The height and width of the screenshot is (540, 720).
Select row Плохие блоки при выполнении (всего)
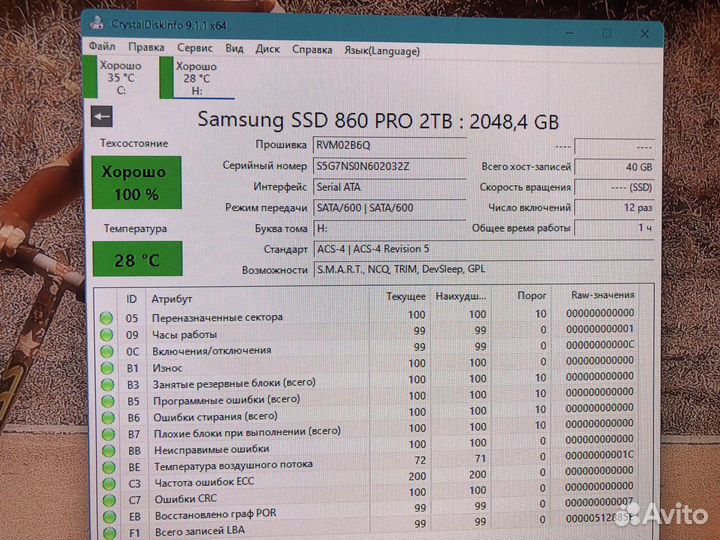tap(367, 429)
